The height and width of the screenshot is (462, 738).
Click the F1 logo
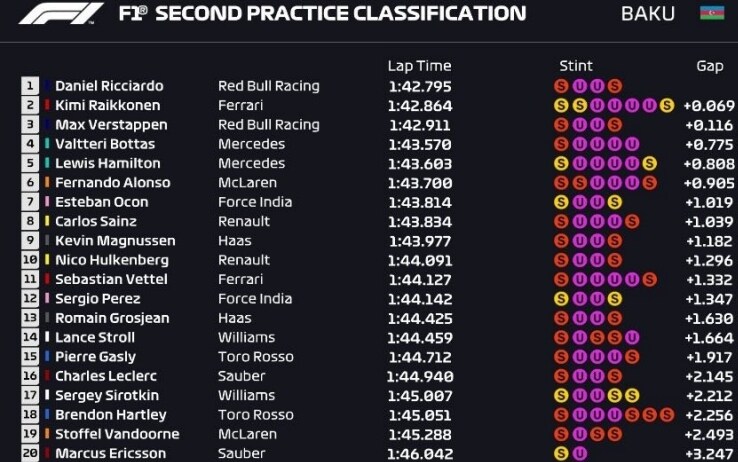click(x=61, y=13)
